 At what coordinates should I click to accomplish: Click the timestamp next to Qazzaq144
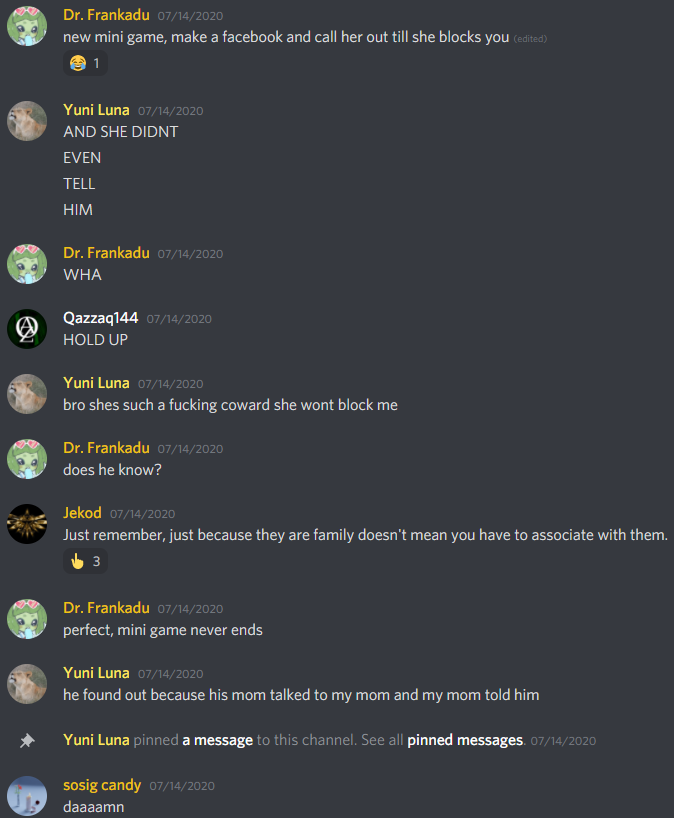(x=179, y=319)
